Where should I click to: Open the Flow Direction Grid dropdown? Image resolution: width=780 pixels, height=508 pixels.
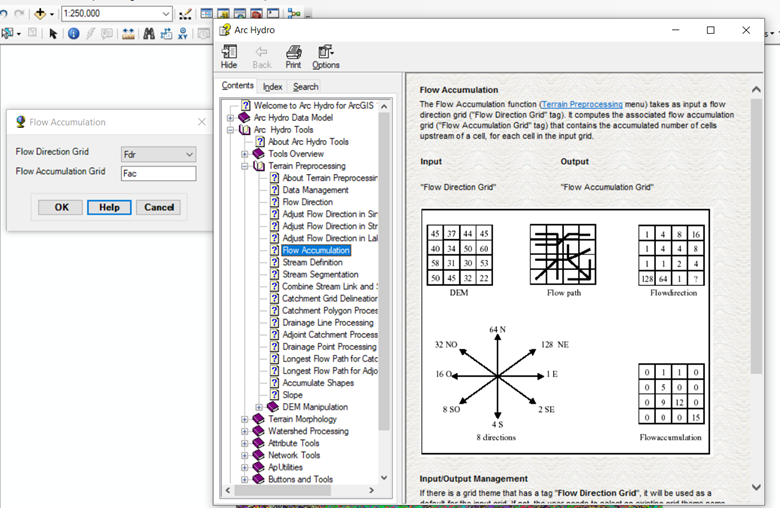[189, 154]
